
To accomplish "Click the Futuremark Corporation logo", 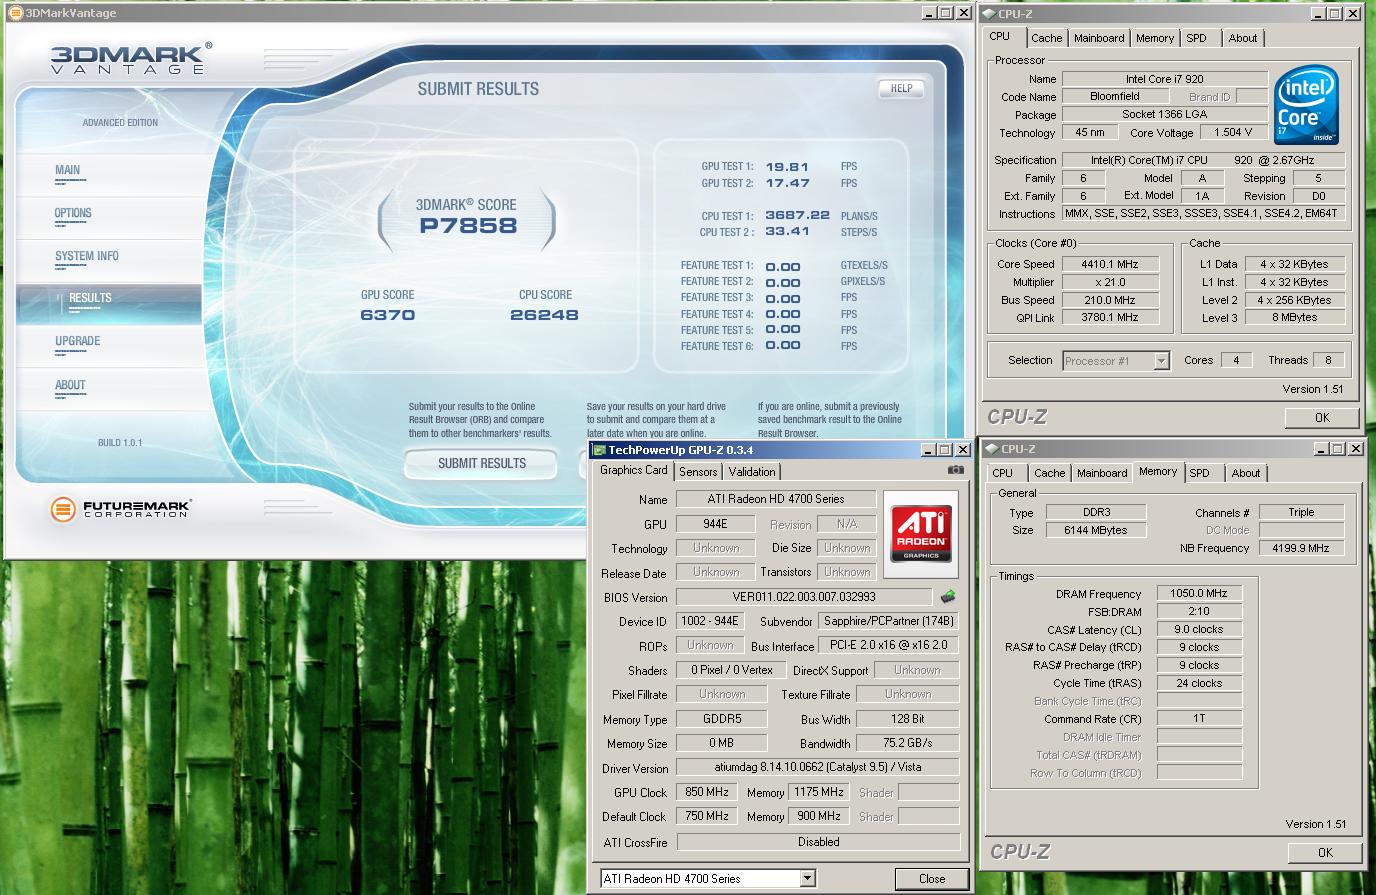I will pyautogui.click(x=119, y=509).
